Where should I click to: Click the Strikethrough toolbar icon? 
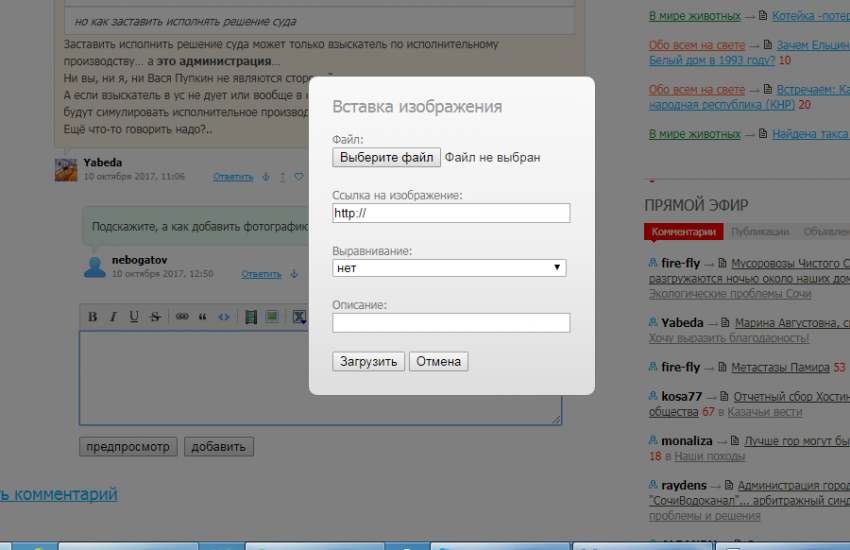pyautogui.click(x=155, y=317)
